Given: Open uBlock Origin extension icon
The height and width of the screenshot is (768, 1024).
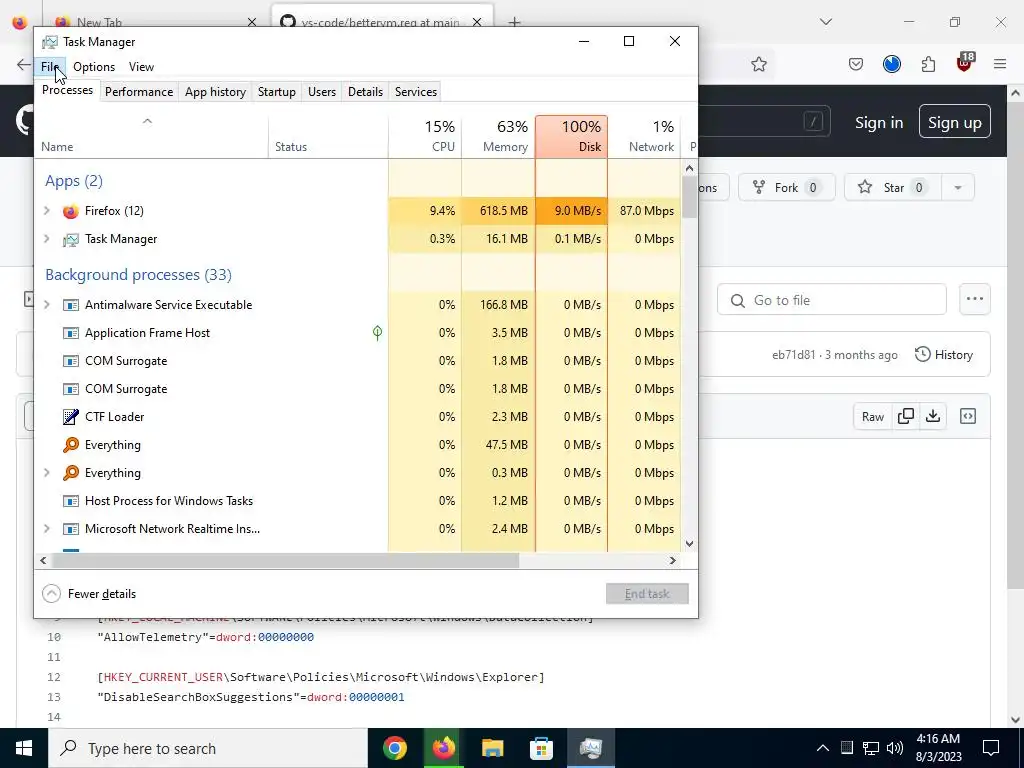Looking at the screenshot, I should 965,63.
